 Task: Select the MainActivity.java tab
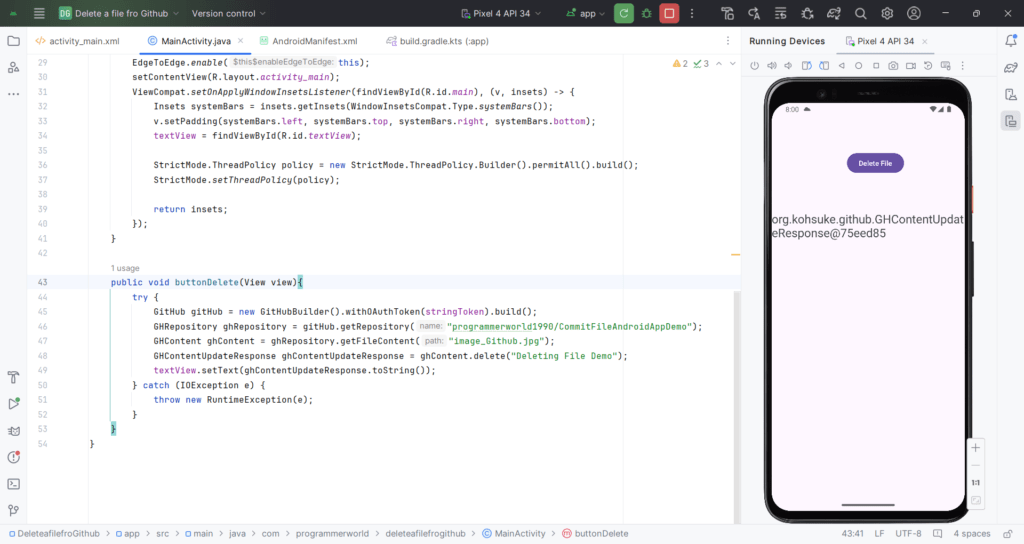(195, 41)
